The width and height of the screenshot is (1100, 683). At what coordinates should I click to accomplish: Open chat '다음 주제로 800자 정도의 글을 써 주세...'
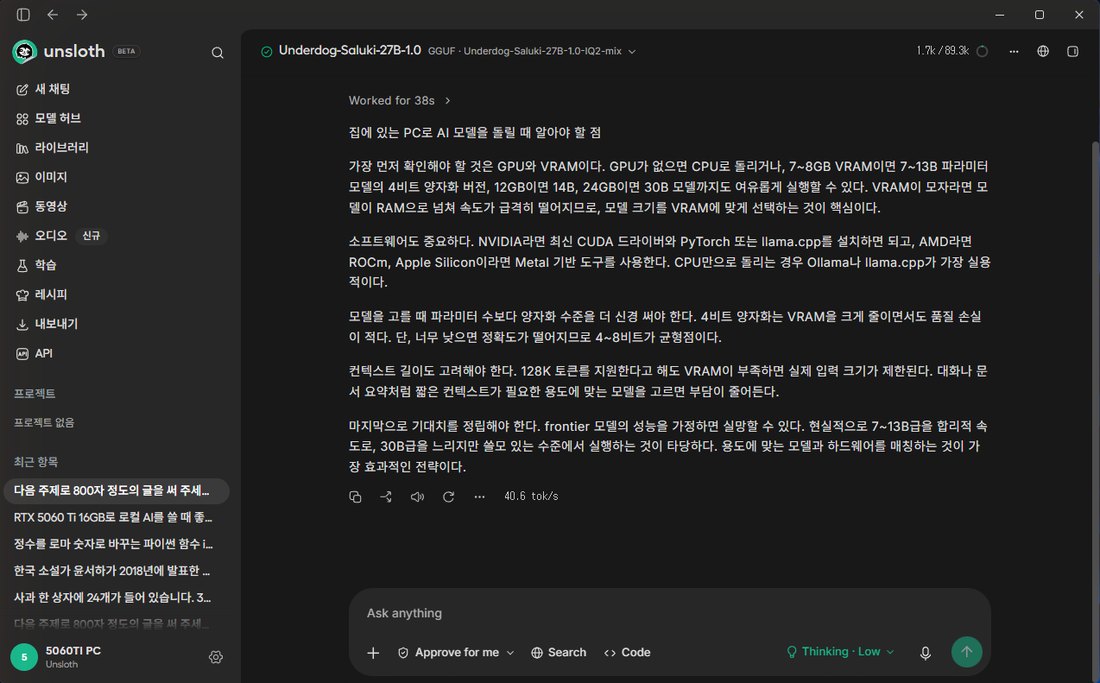tap(116, 491)
